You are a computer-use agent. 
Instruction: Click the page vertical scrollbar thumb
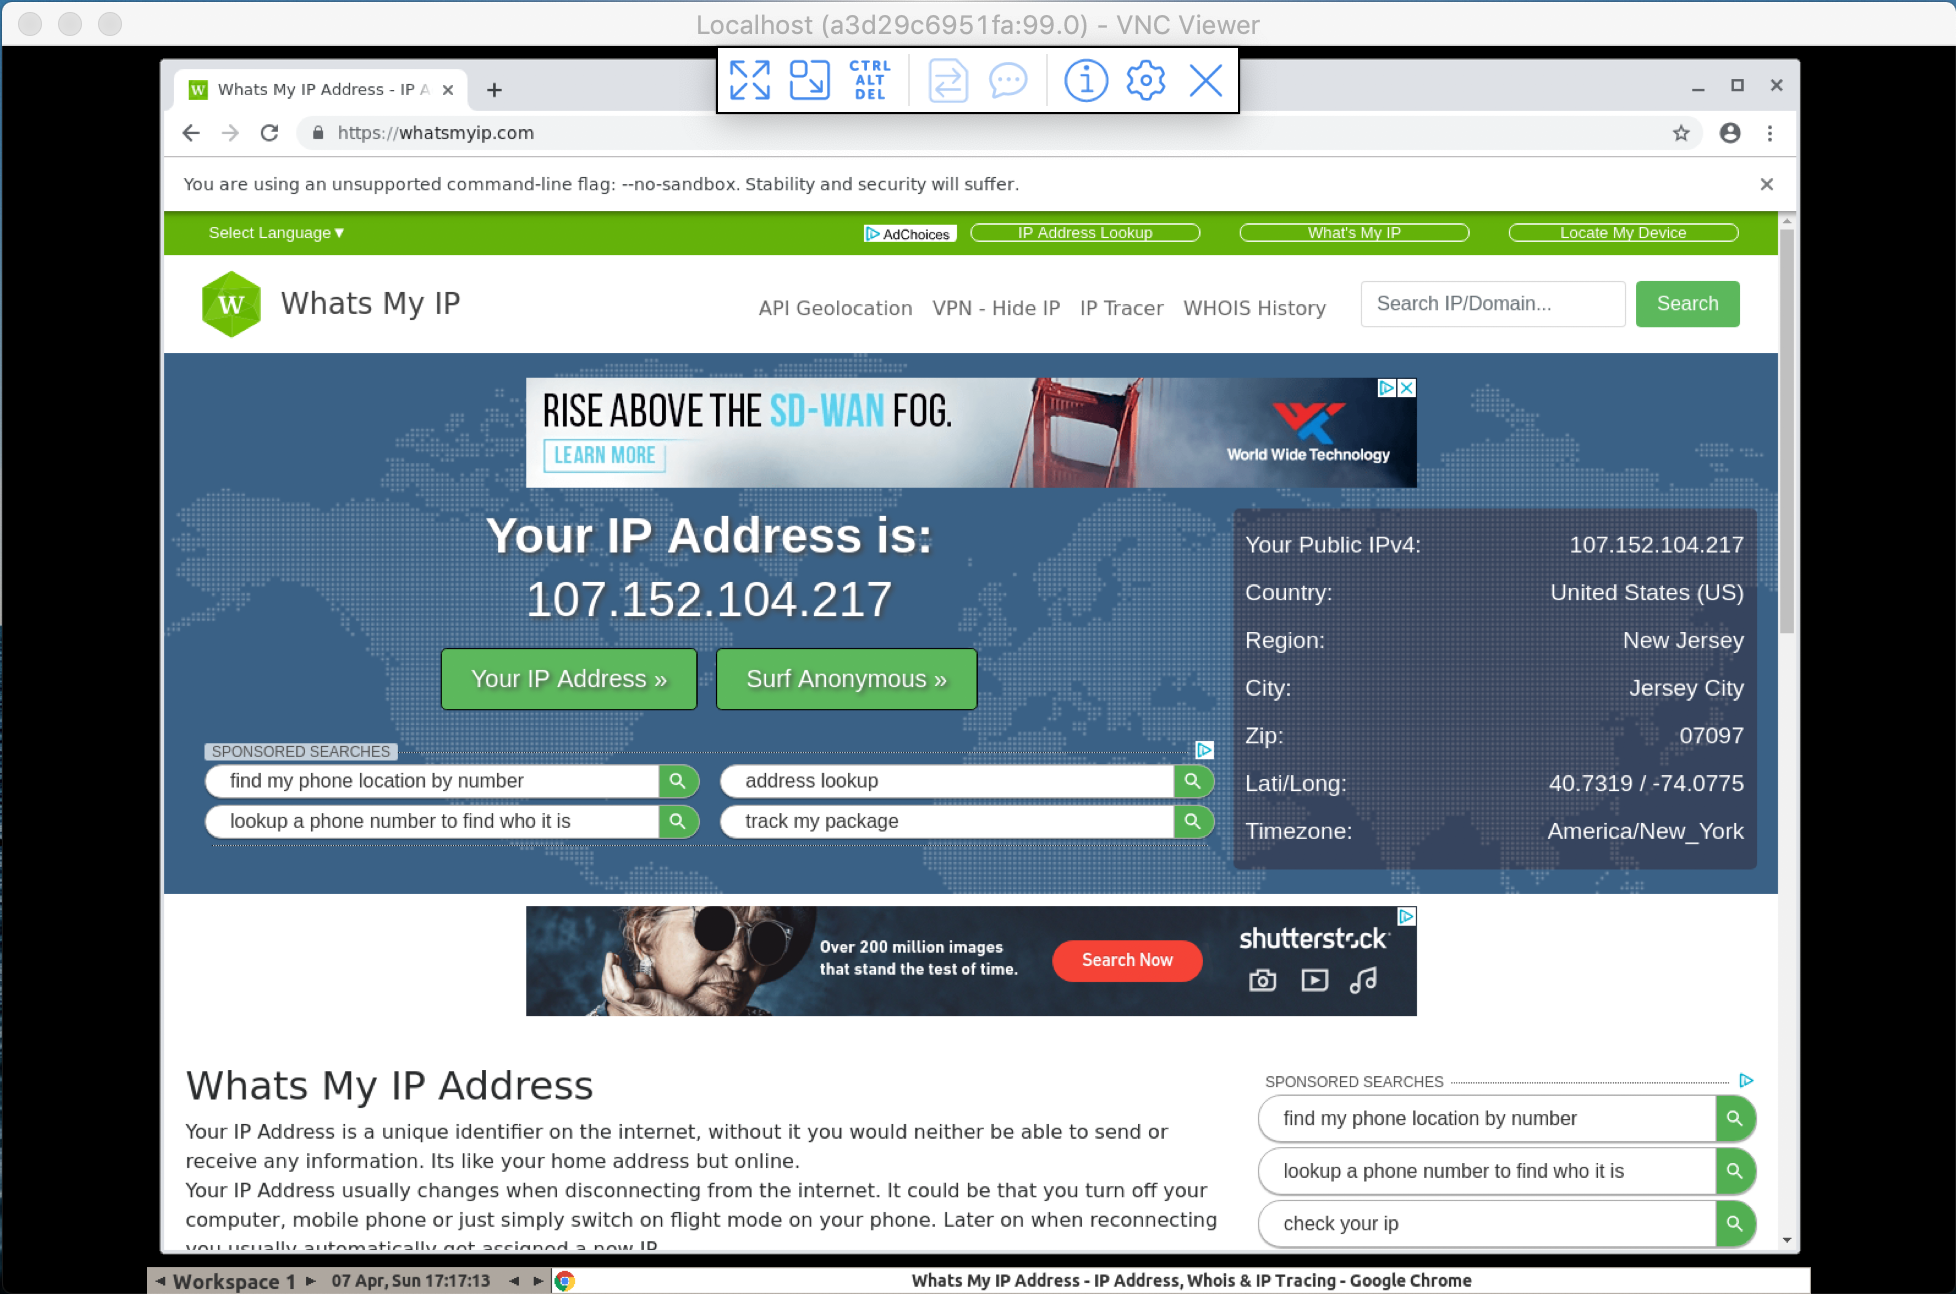click(1787, 430)
